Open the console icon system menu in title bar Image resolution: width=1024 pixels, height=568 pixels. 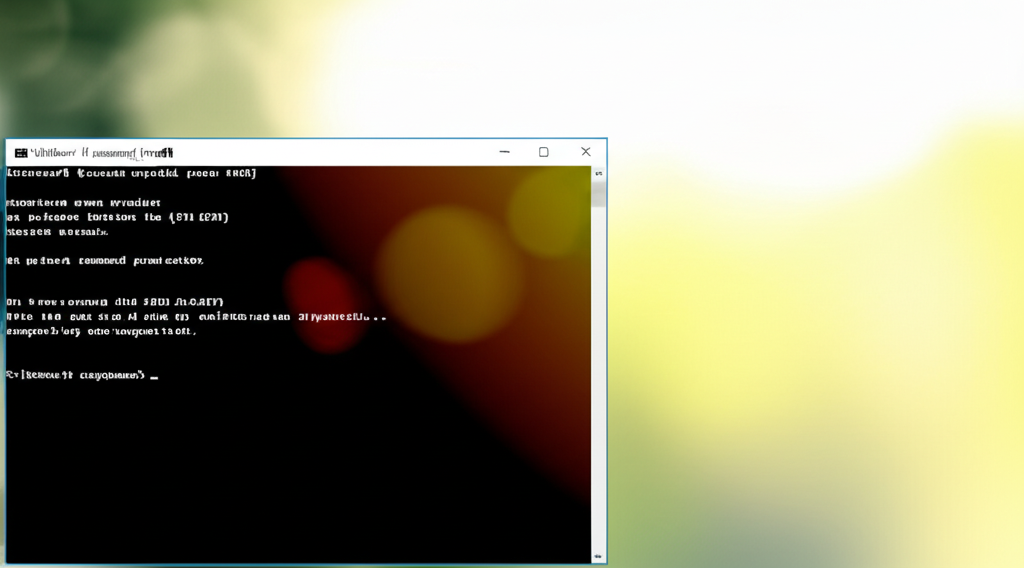[x=20, y=153]
